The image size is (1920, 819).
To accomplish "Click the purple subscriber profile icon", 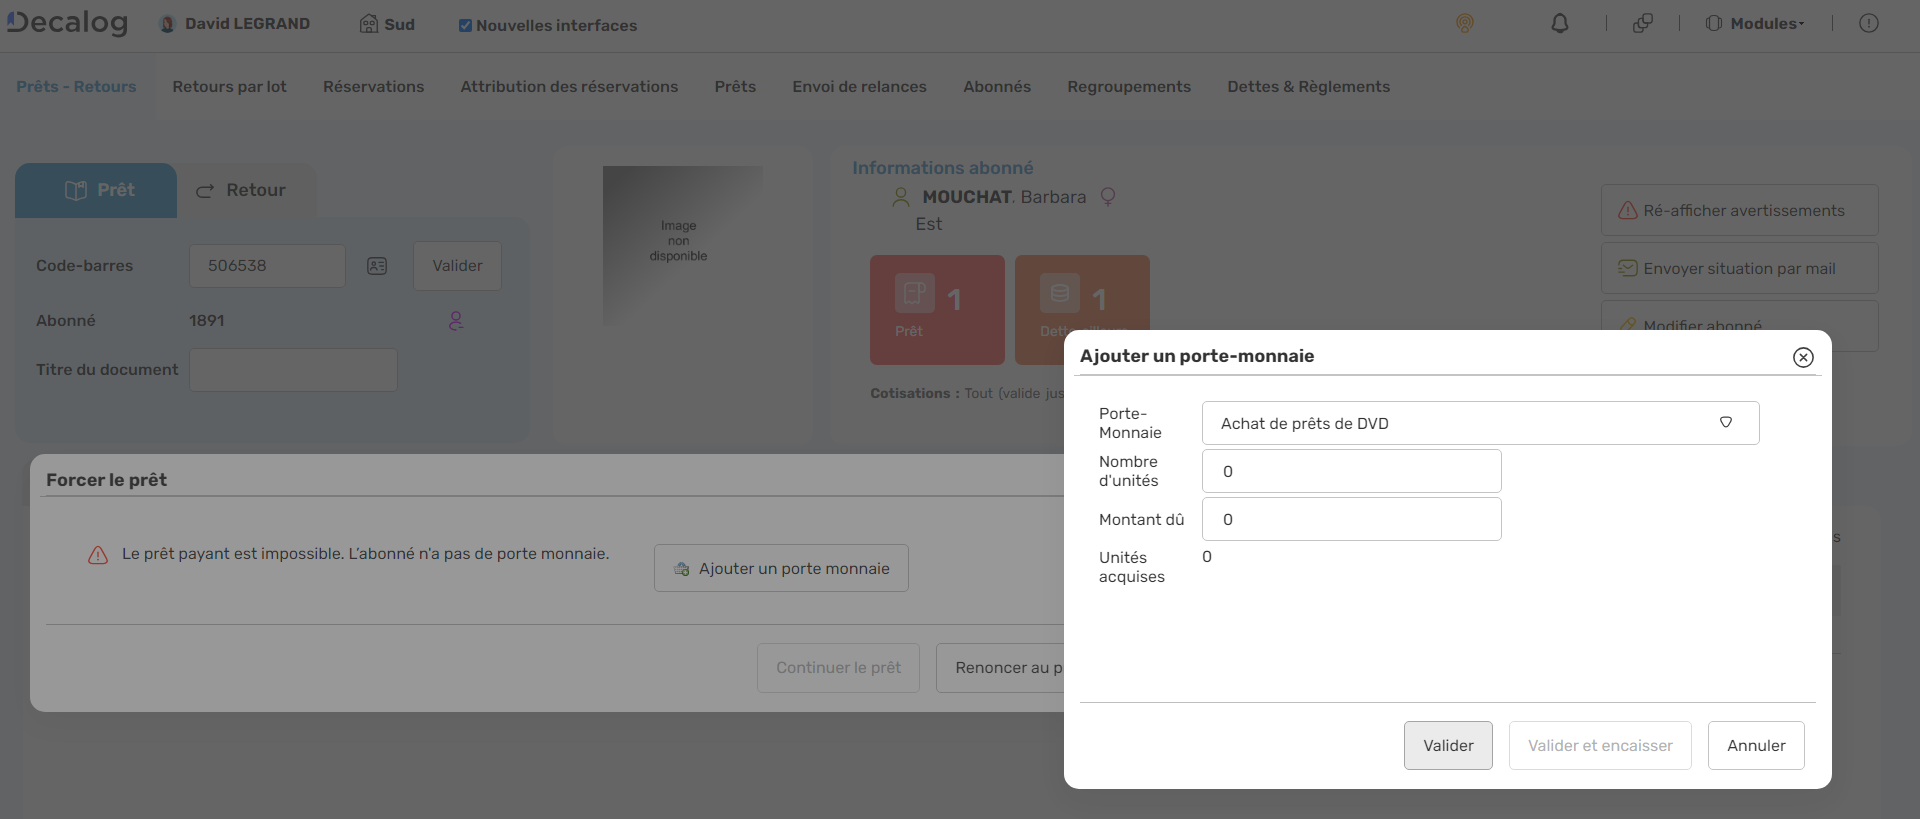I will (456, 321).
